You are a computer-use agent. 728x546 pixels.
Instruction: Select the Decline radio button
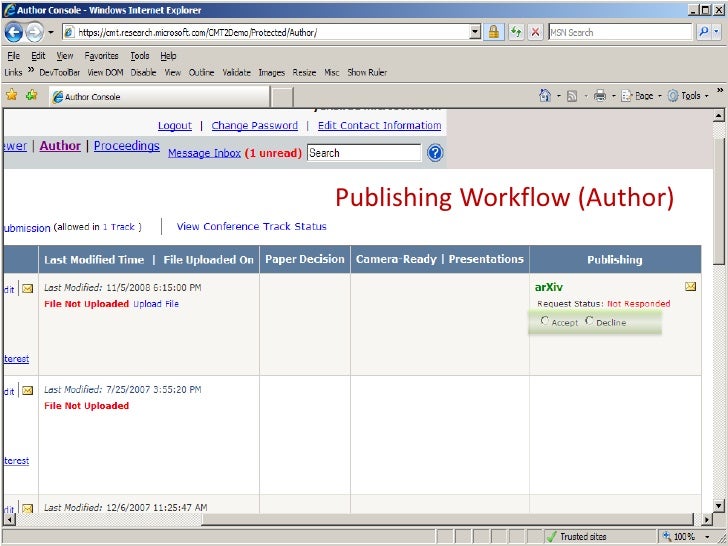(x=589, y=321)
